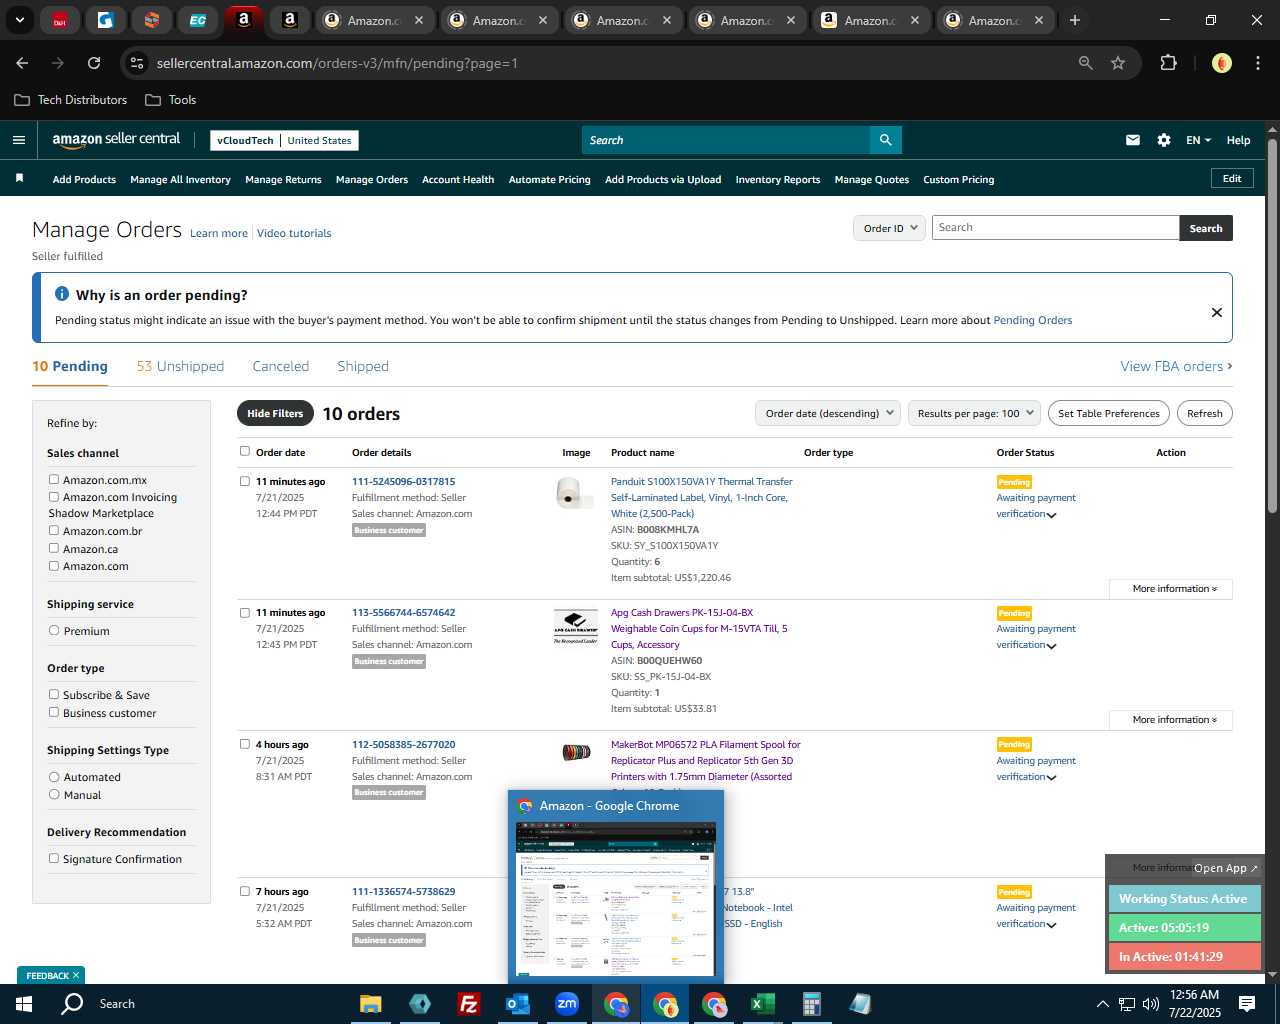Toggle the Signature Confirmation checkbox
The height and width of the screenshot is (1024, 1280).
54,858
